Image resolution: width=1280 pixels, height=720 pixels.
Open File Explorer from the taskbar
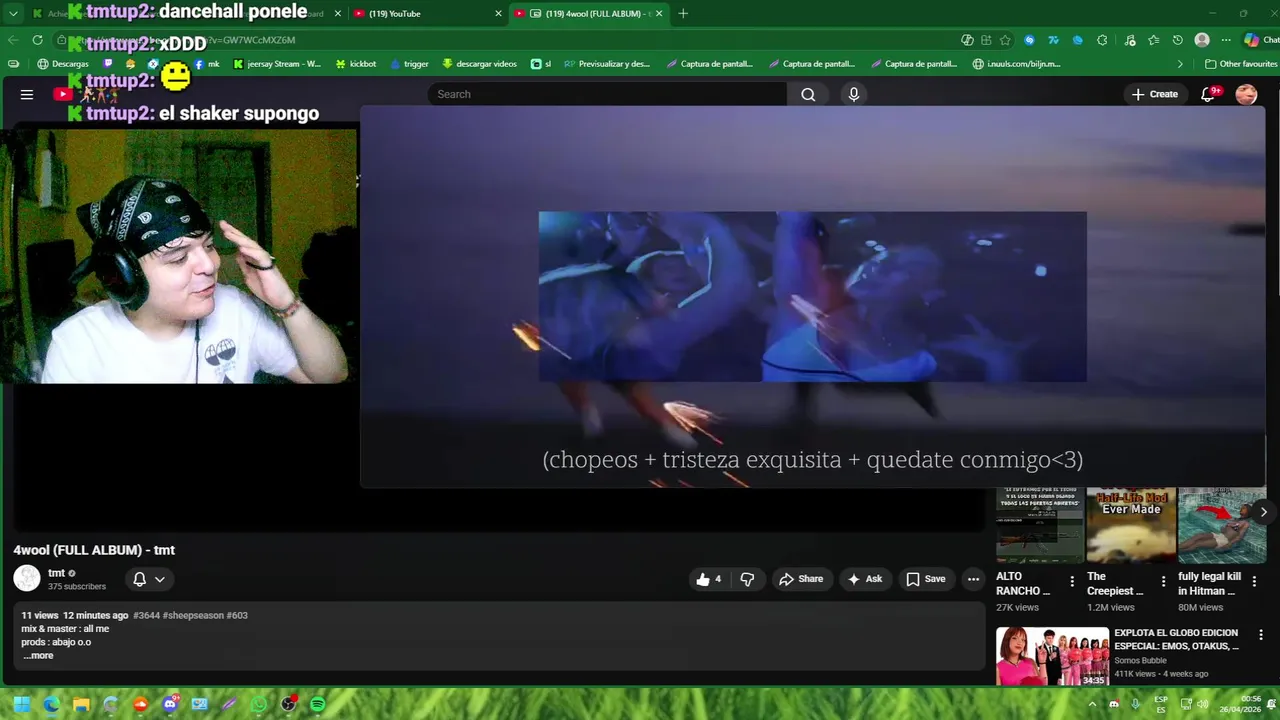81,704
